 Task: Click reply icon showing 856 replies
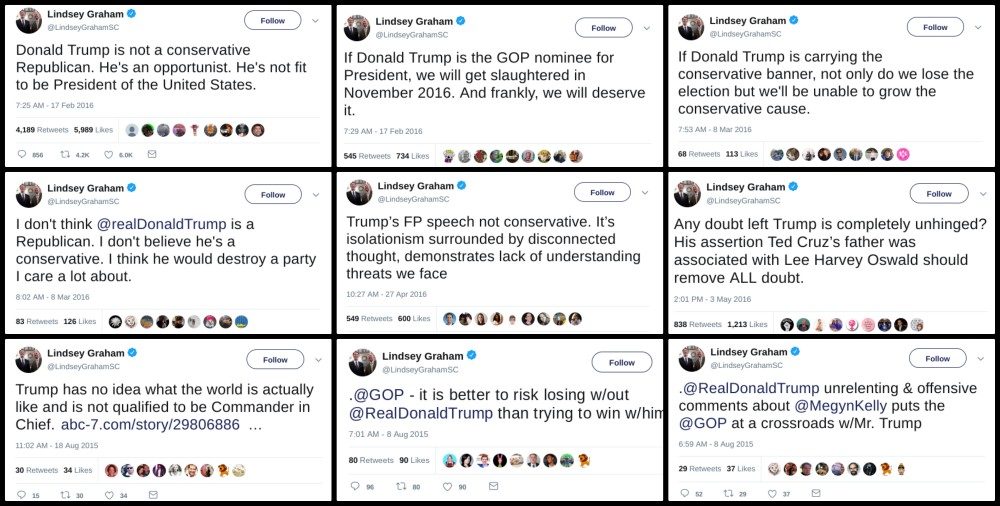tap(22, 155)
